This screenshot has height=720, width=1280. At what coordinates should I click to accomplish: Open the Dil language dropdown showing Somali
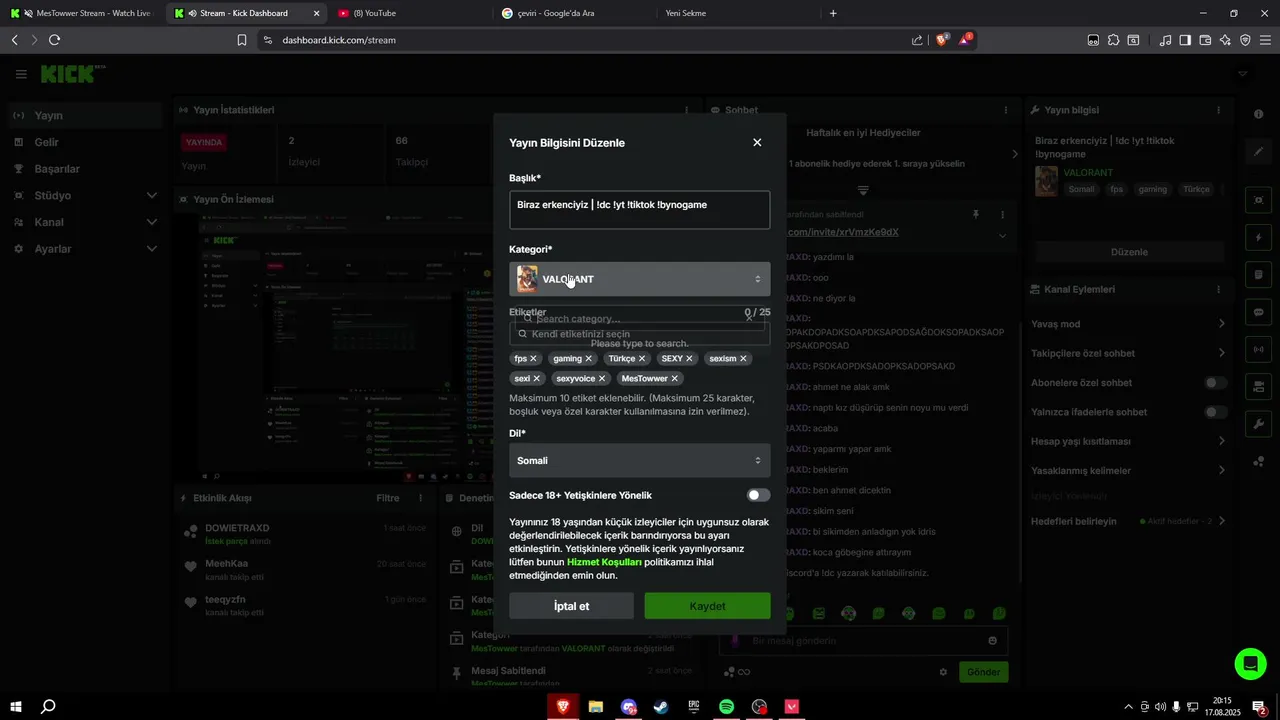[x=639, y=461]
